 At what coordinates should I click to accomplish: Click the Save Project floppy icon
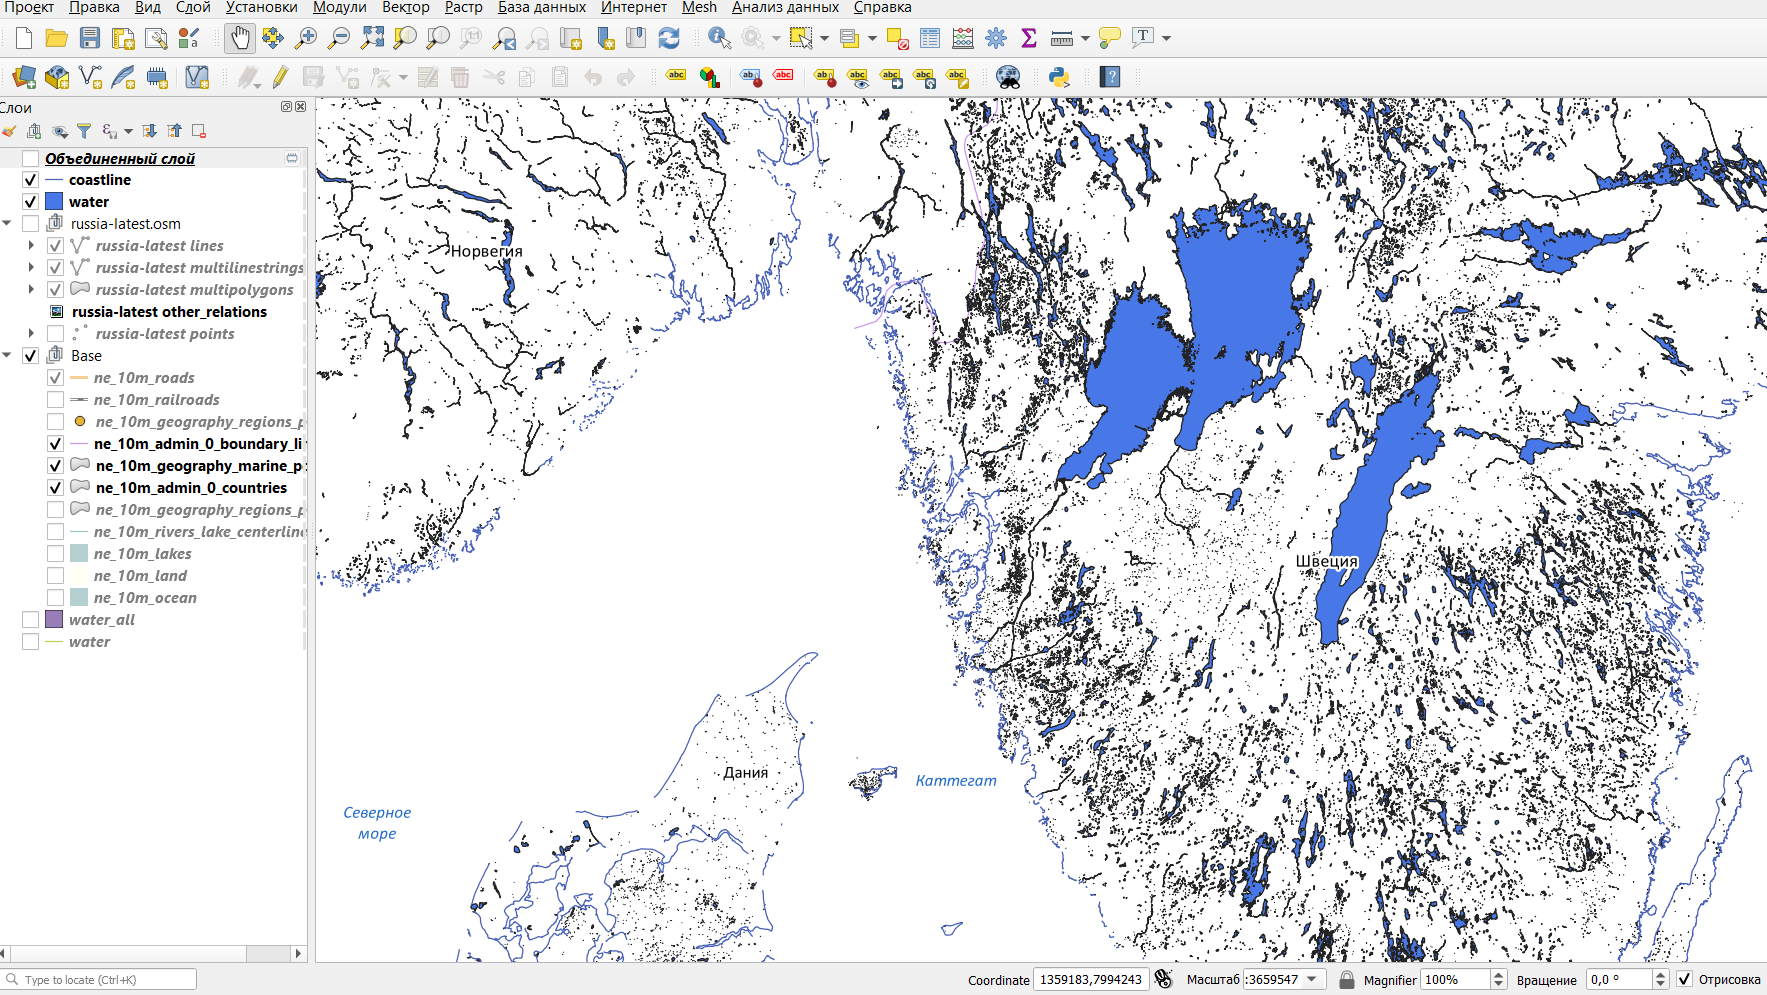pos(90,38)
